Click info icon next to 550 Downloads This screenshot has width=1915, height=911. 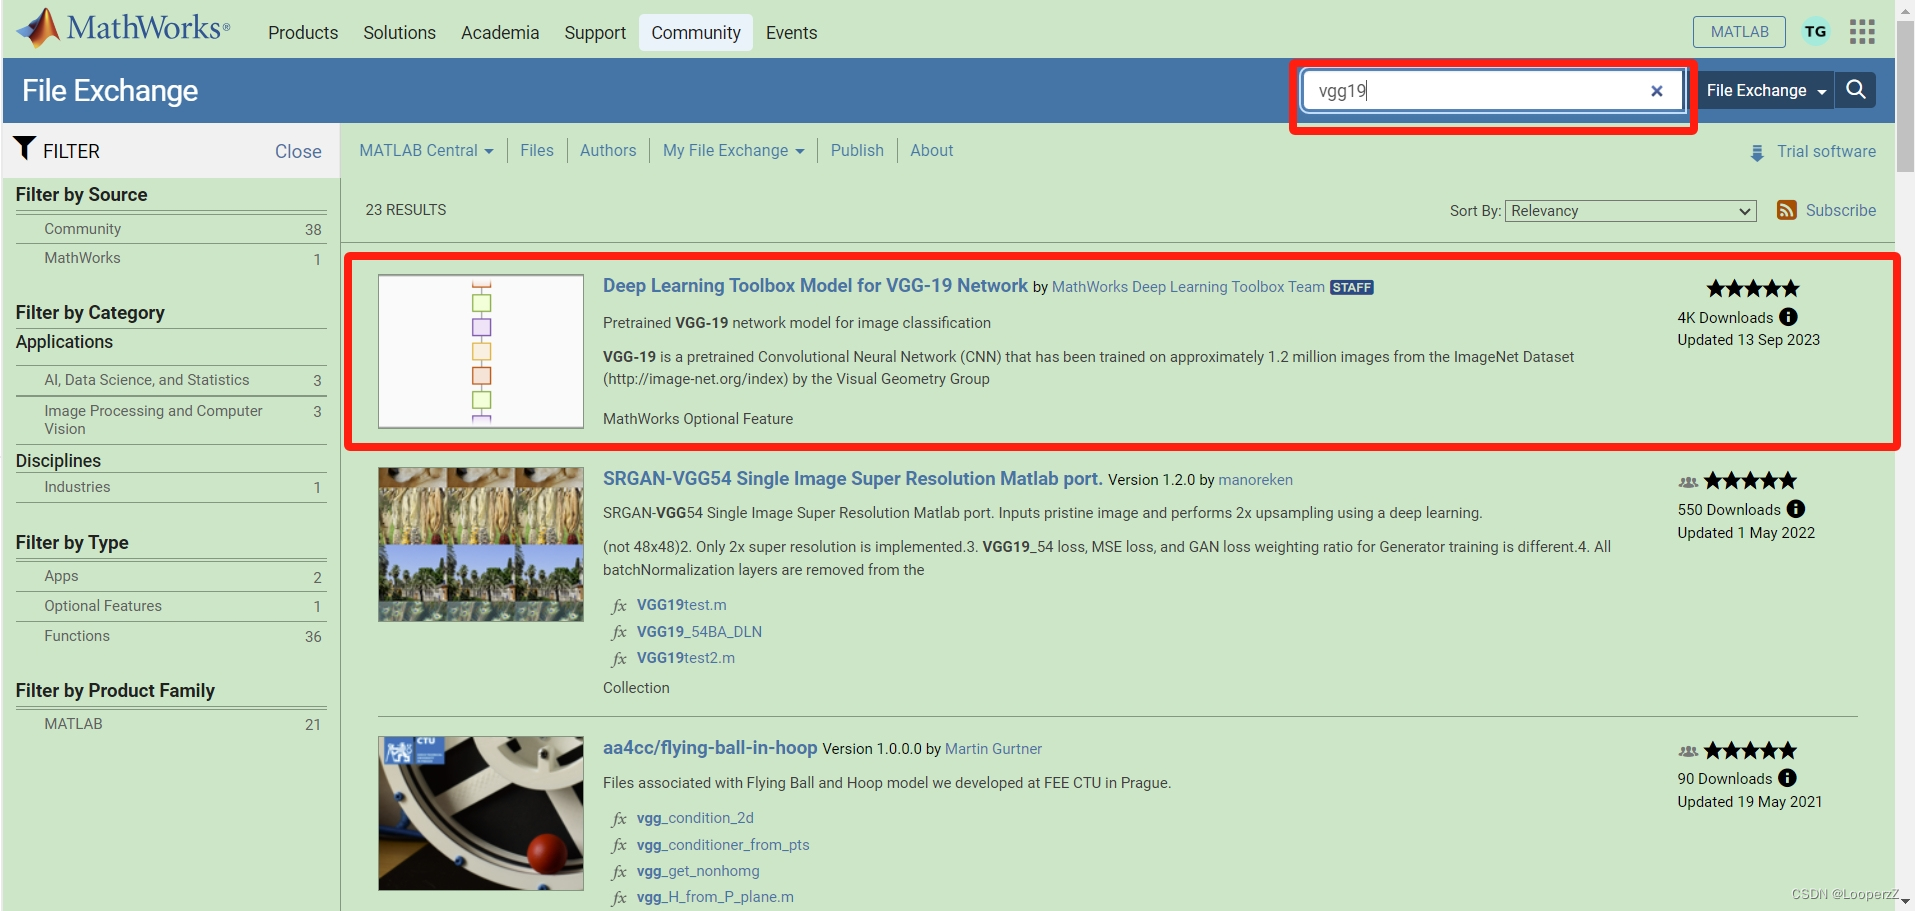click(x=1796, y=509)
